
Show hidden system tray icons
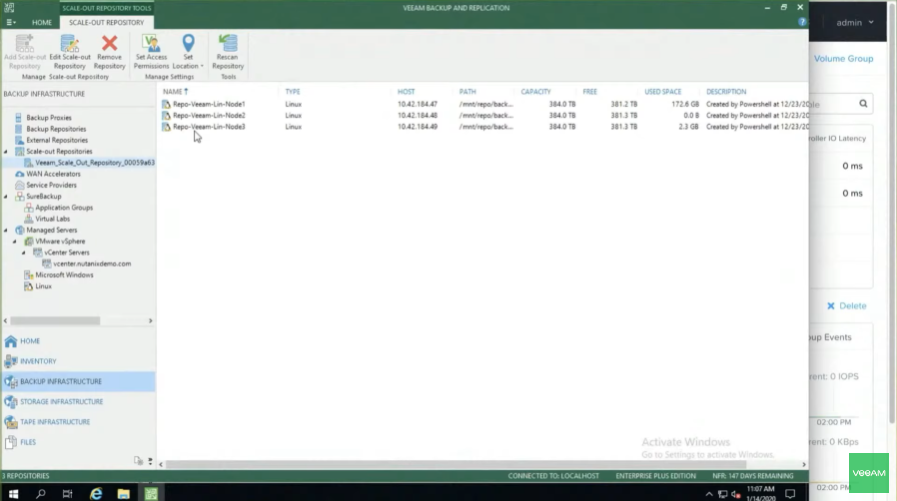tap(709, 494)
